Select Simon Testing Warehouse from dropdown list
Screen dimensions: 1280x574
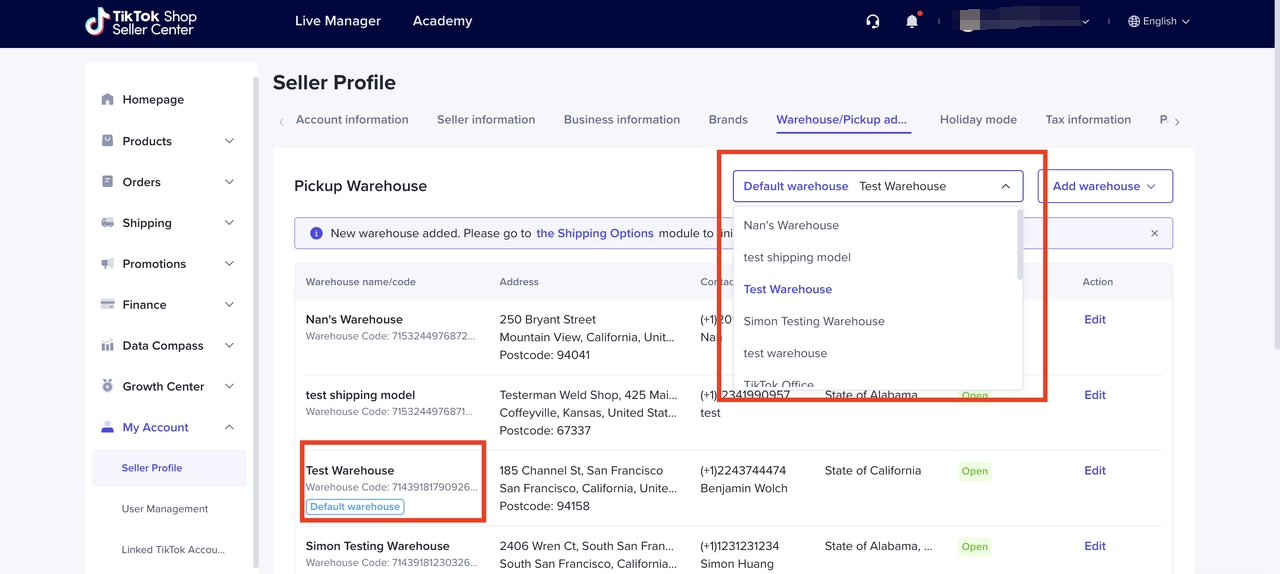click(x=813, y=321)
